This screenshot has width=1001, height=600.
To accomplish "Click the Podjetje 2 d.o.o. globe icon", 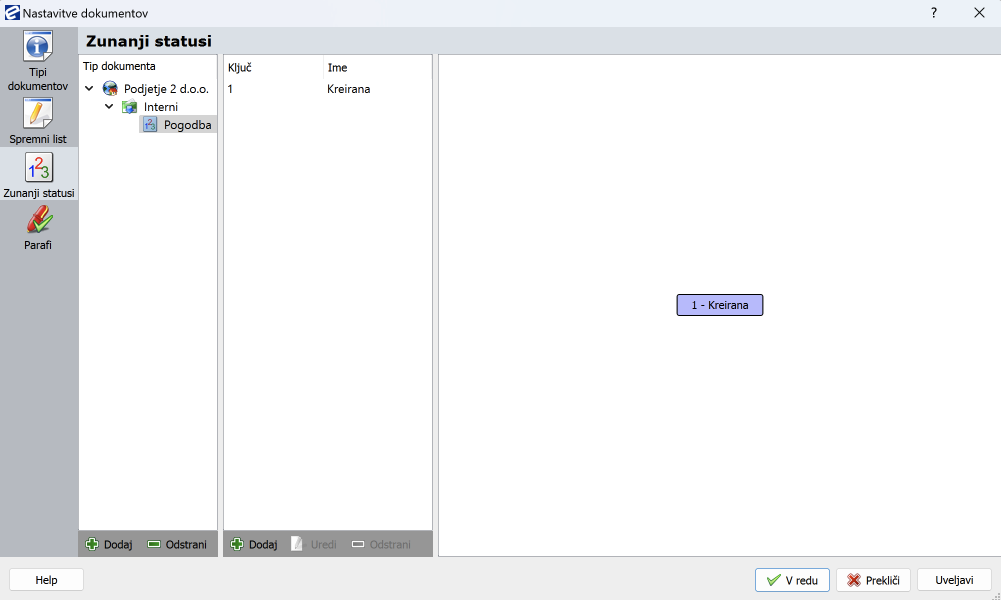I will [x=110, y=89].
